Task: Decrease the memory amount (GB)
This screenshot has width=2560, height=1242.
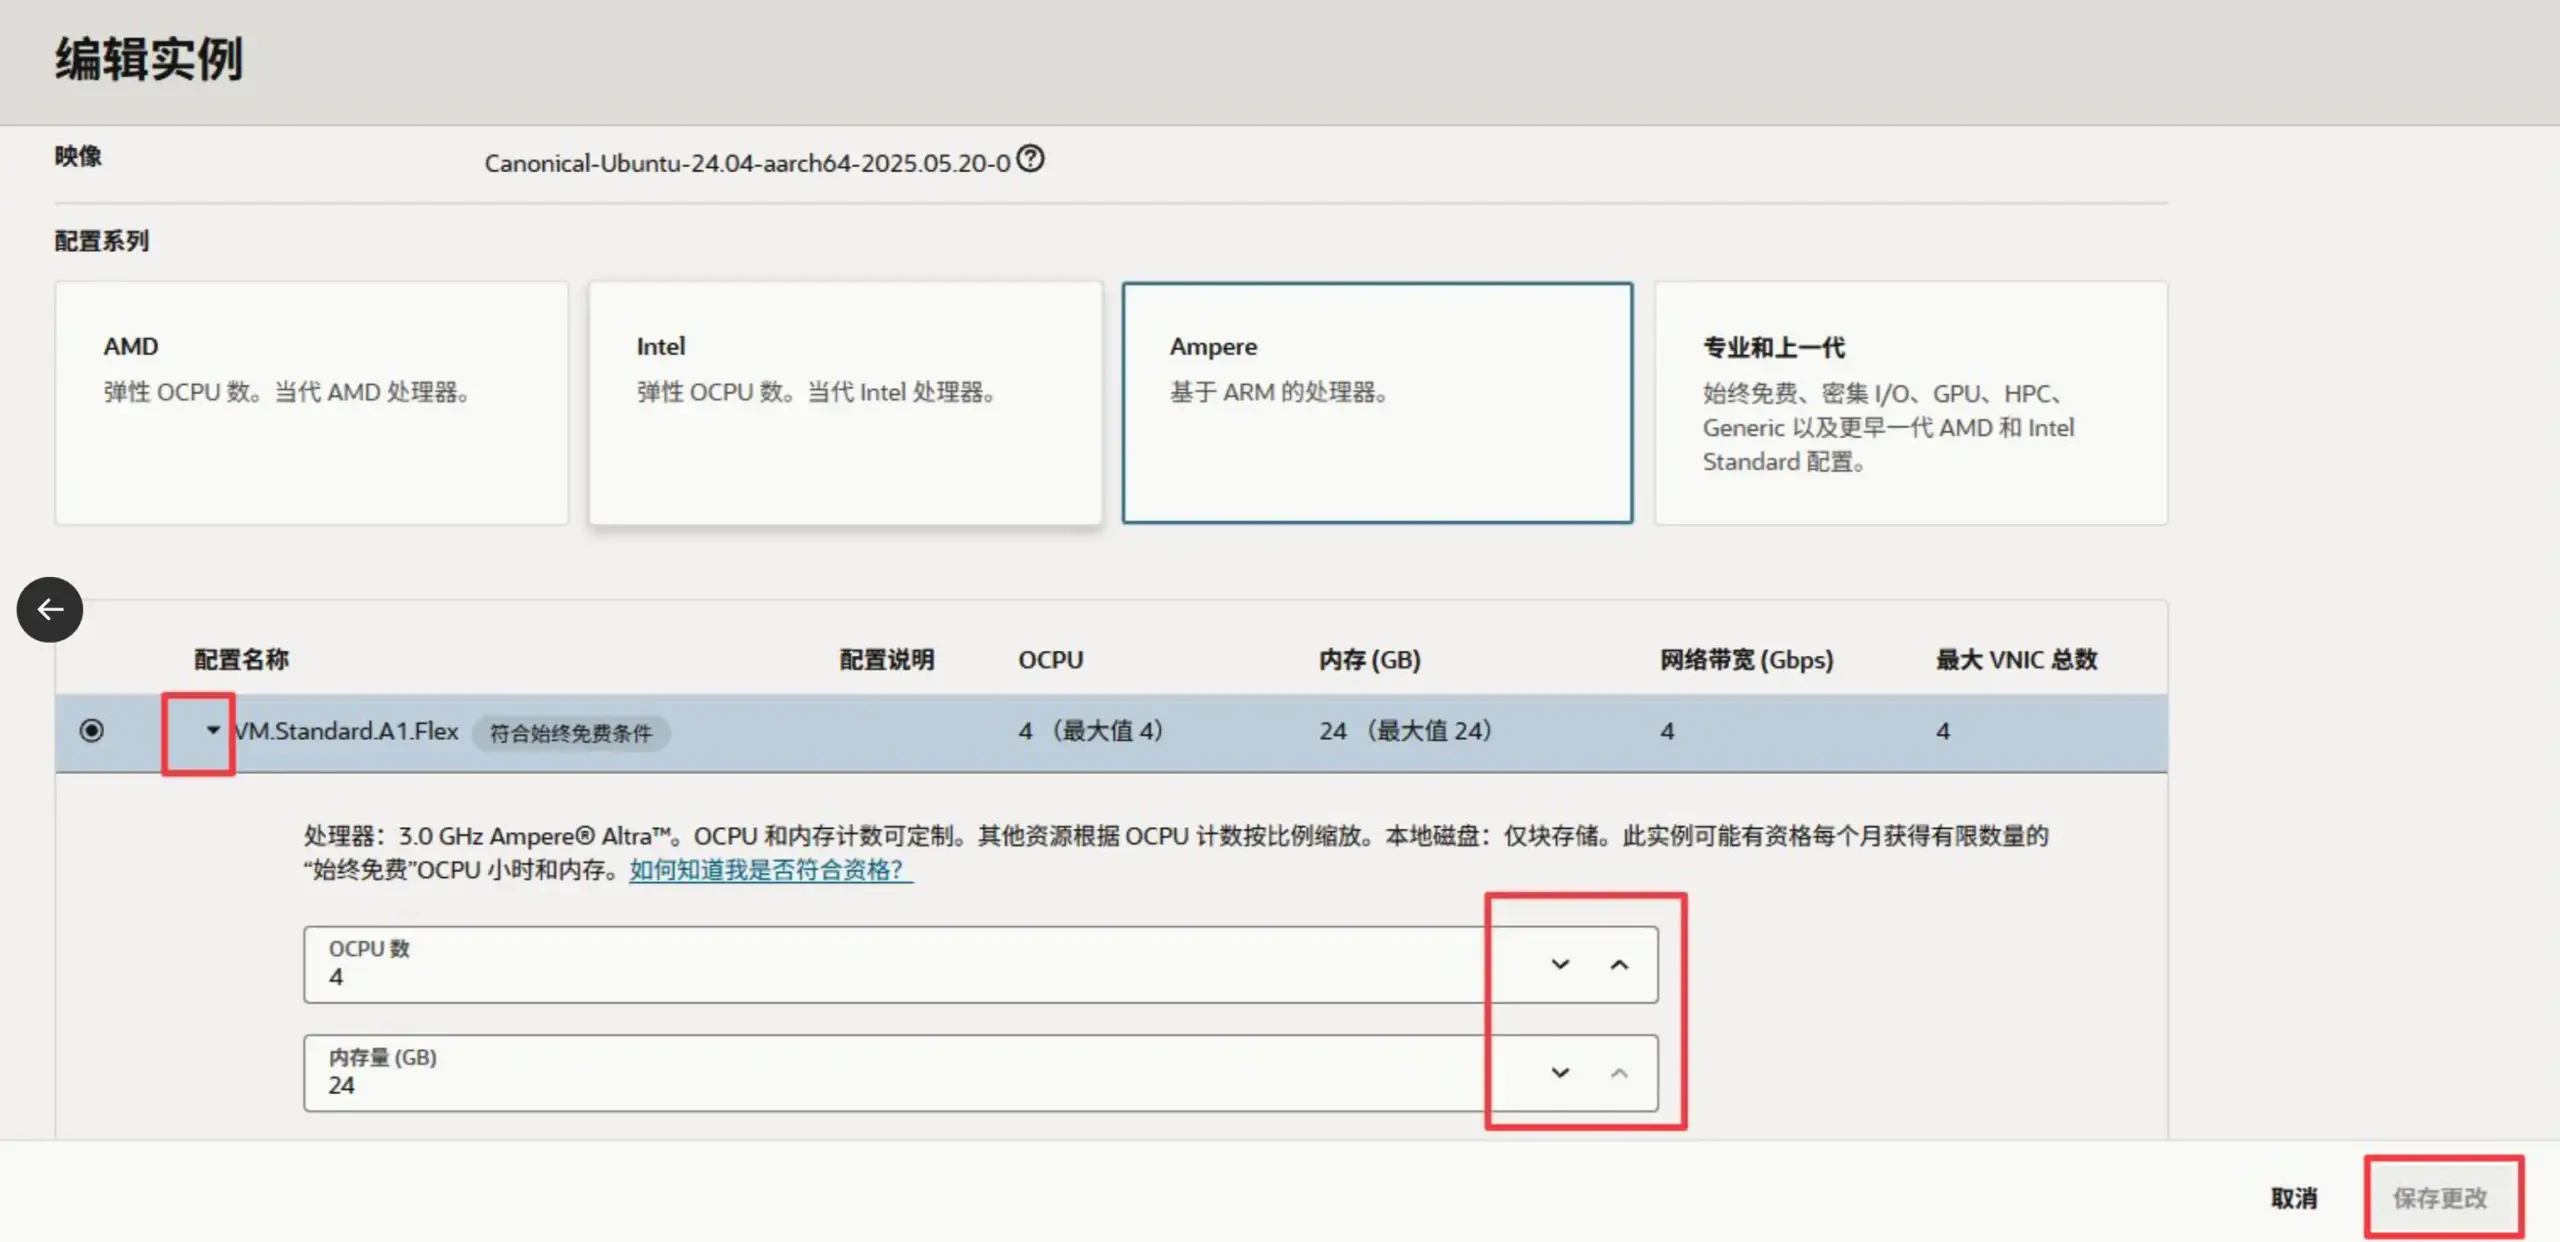Action: (x=1560, y=1073)
